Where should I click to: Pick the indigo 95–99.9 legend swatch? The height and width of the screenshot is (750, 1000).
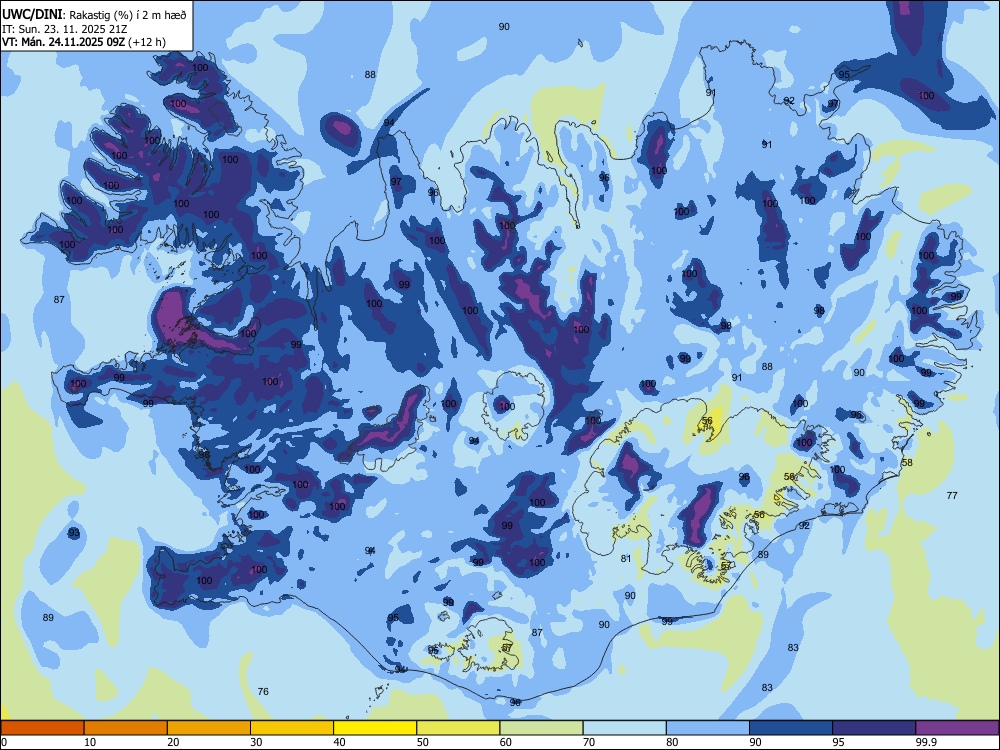pyautogui.click(x=874, y=728)
